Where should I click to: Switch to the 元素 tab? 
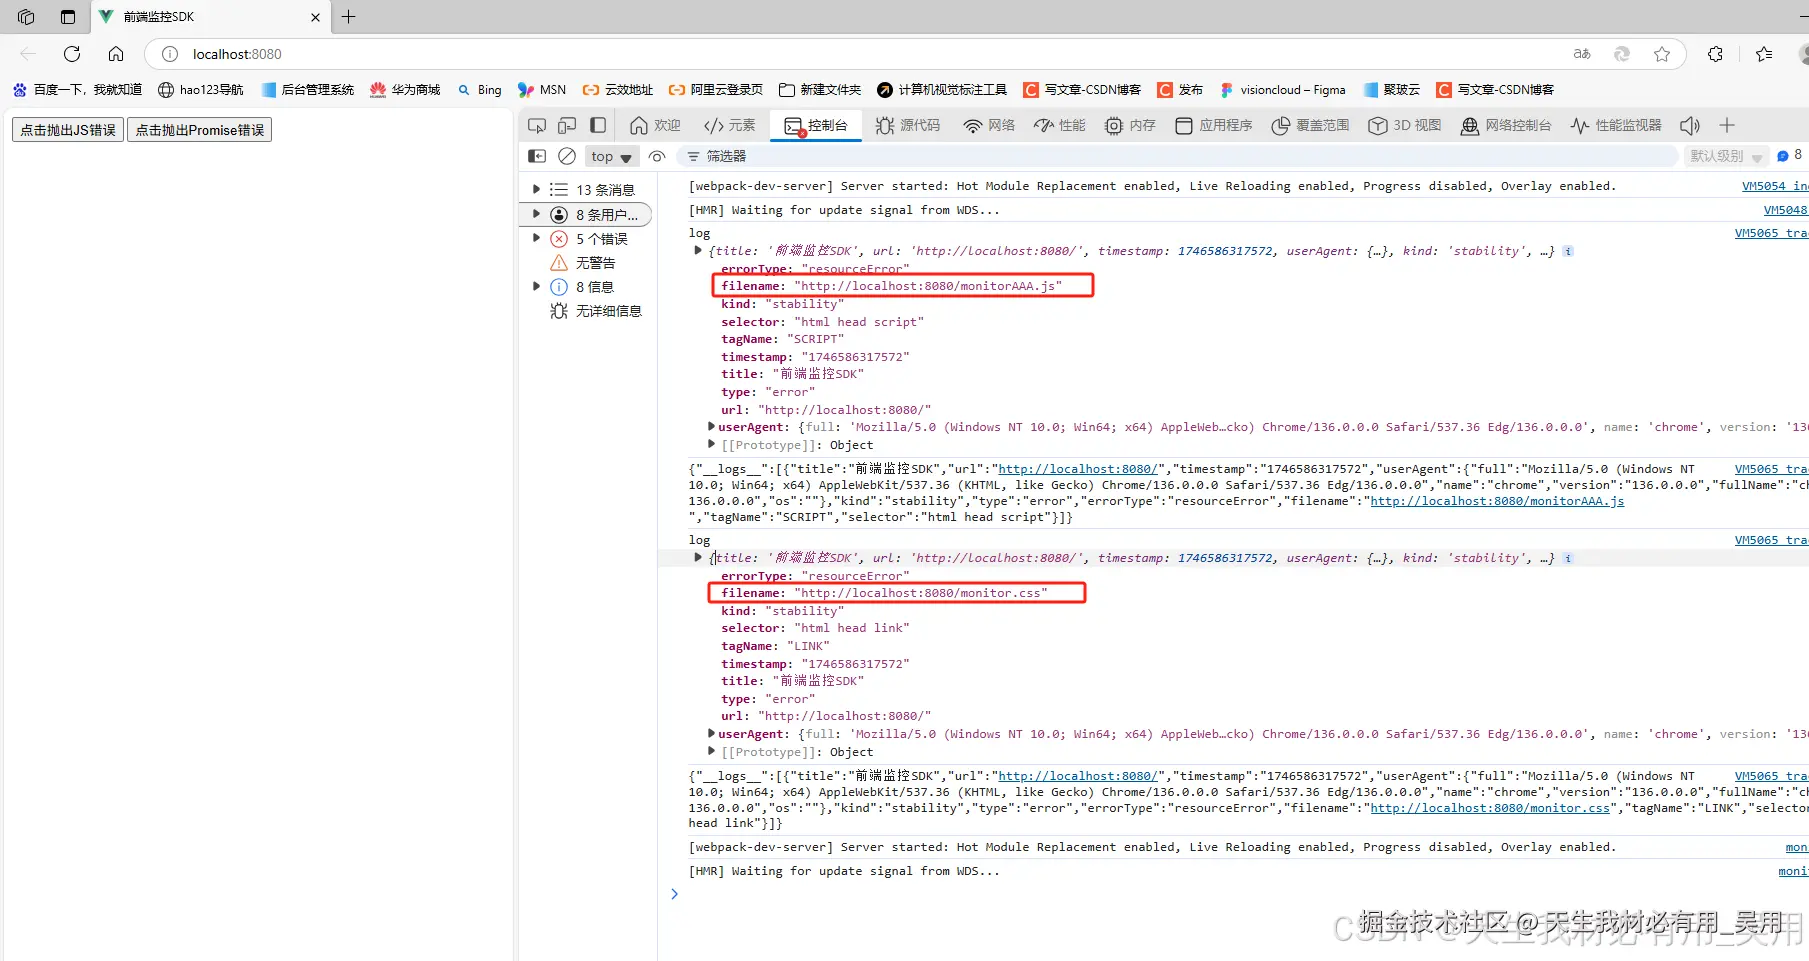[730, 125]
